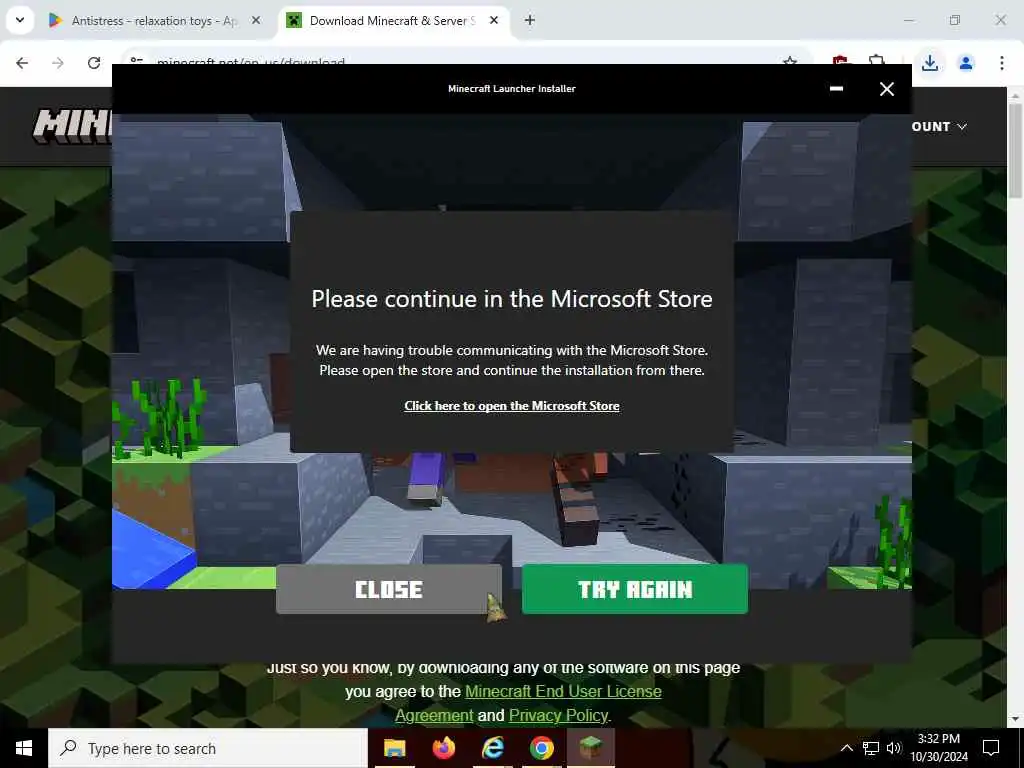The image size is (1024, 768).
Task: Minimize the Minecraft Launcher Installer window
Action: [x=836, y=89]
